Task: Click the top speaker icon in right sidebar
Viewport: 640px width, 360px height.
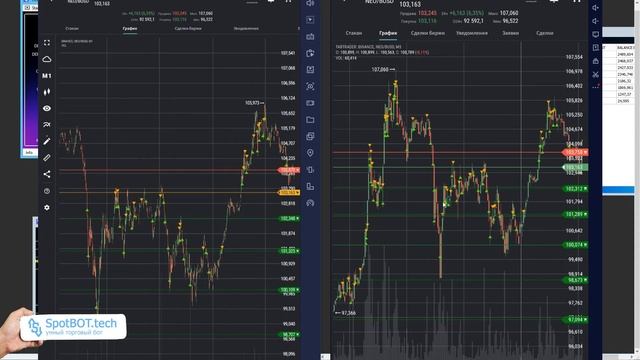Action: tap(596, 7)
